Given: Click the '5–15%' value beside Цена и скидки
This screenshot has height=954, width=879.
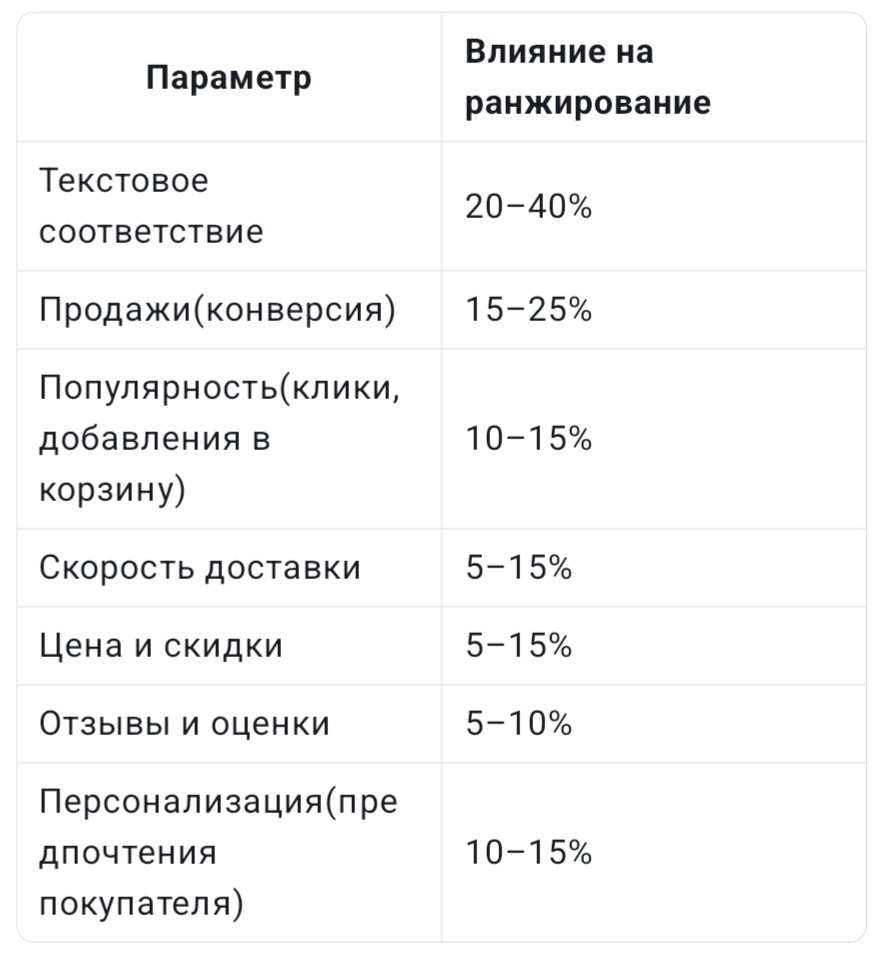Looking at the screenshot, I should 518,646.
